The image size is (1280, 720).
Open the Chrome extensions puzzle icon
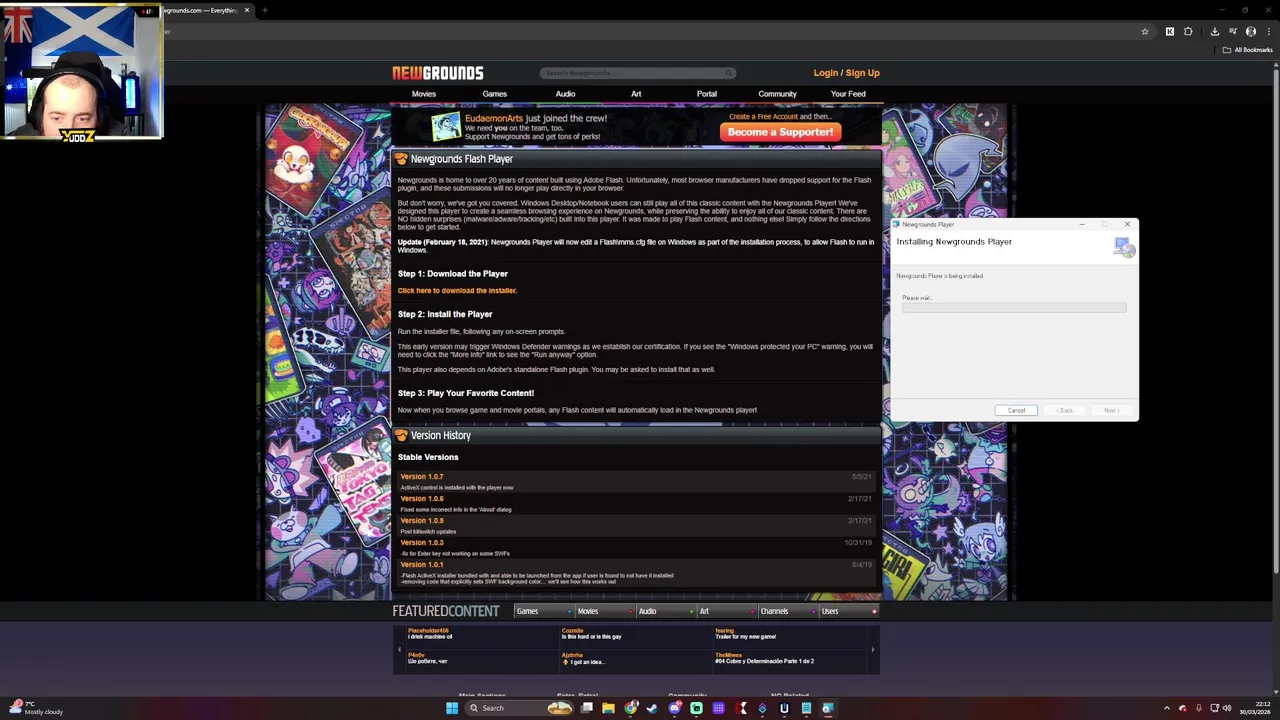point(1188,31)
